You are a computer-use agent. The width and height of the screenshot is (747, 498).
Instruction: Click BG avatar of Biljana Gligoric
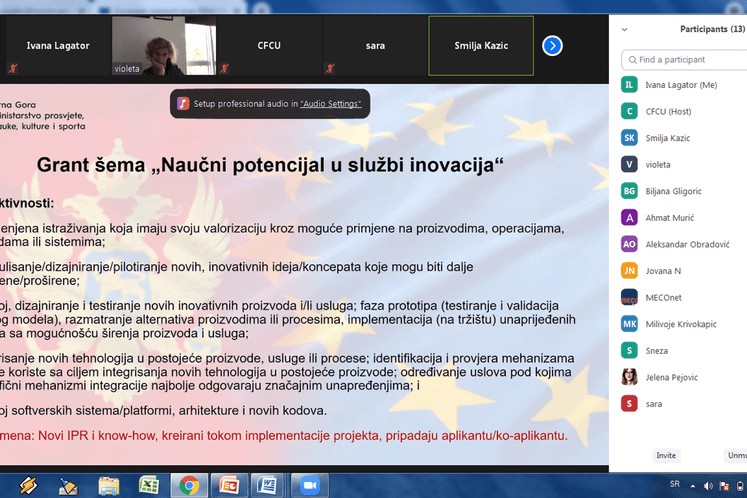click(x=629, y=191)
